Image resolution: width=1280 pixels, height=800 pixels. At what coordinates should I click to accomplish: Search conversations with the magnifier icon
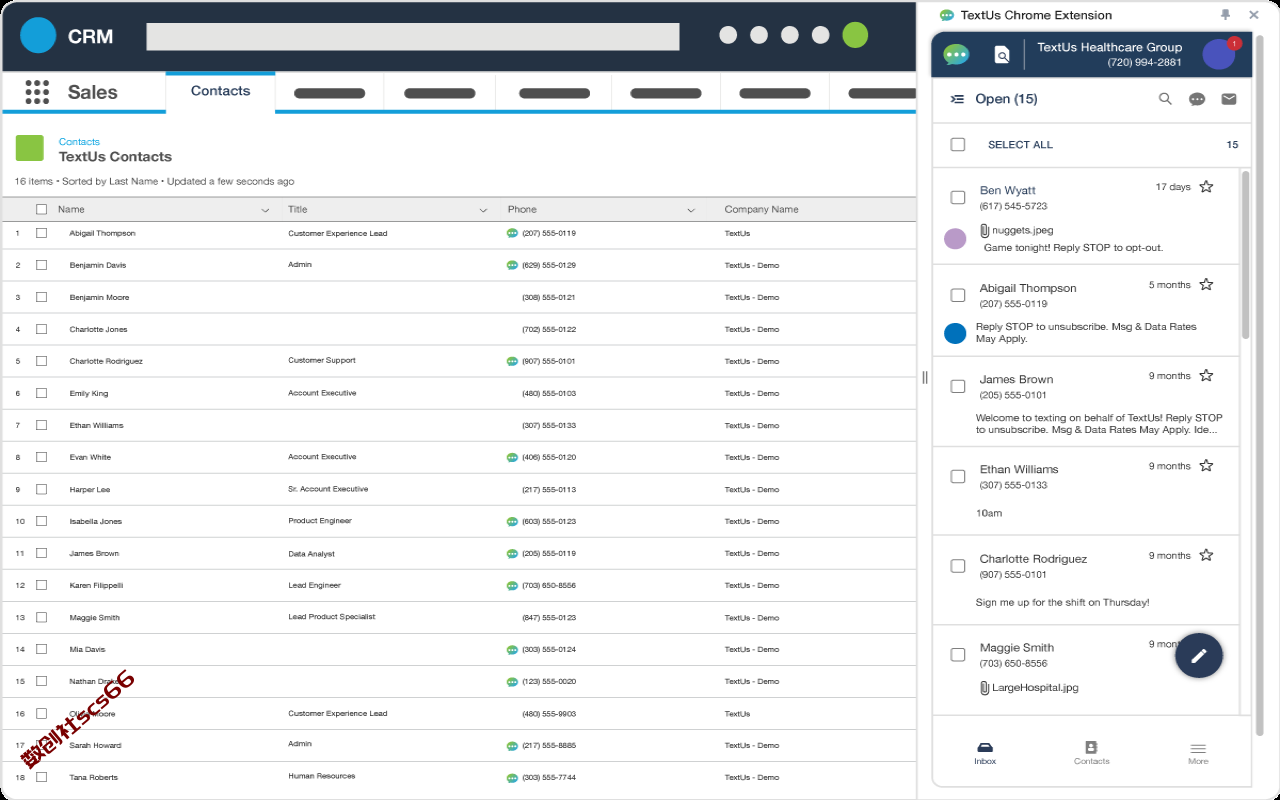pos(1165,99)
